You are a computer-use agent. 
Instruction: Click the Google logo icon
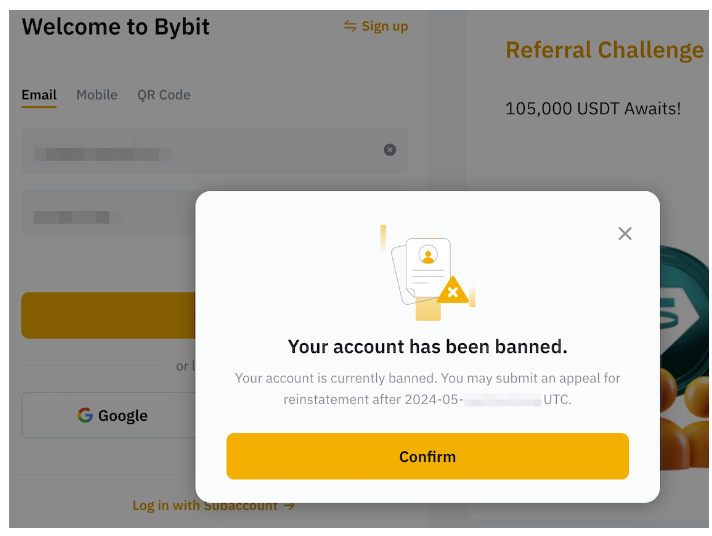pos(85,415)
